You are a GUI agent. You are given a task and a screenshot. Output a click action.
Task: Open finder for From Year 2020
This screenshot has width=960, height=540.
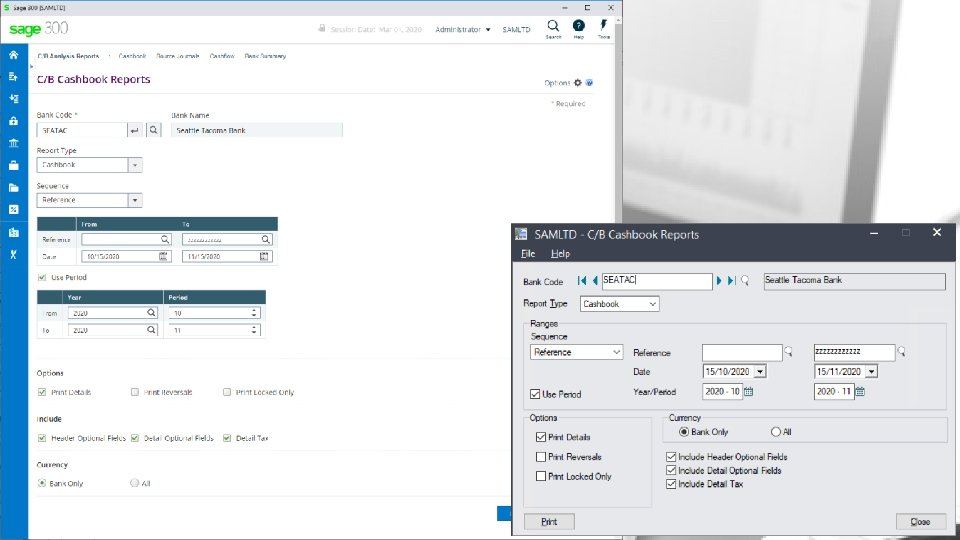point(151,313)
